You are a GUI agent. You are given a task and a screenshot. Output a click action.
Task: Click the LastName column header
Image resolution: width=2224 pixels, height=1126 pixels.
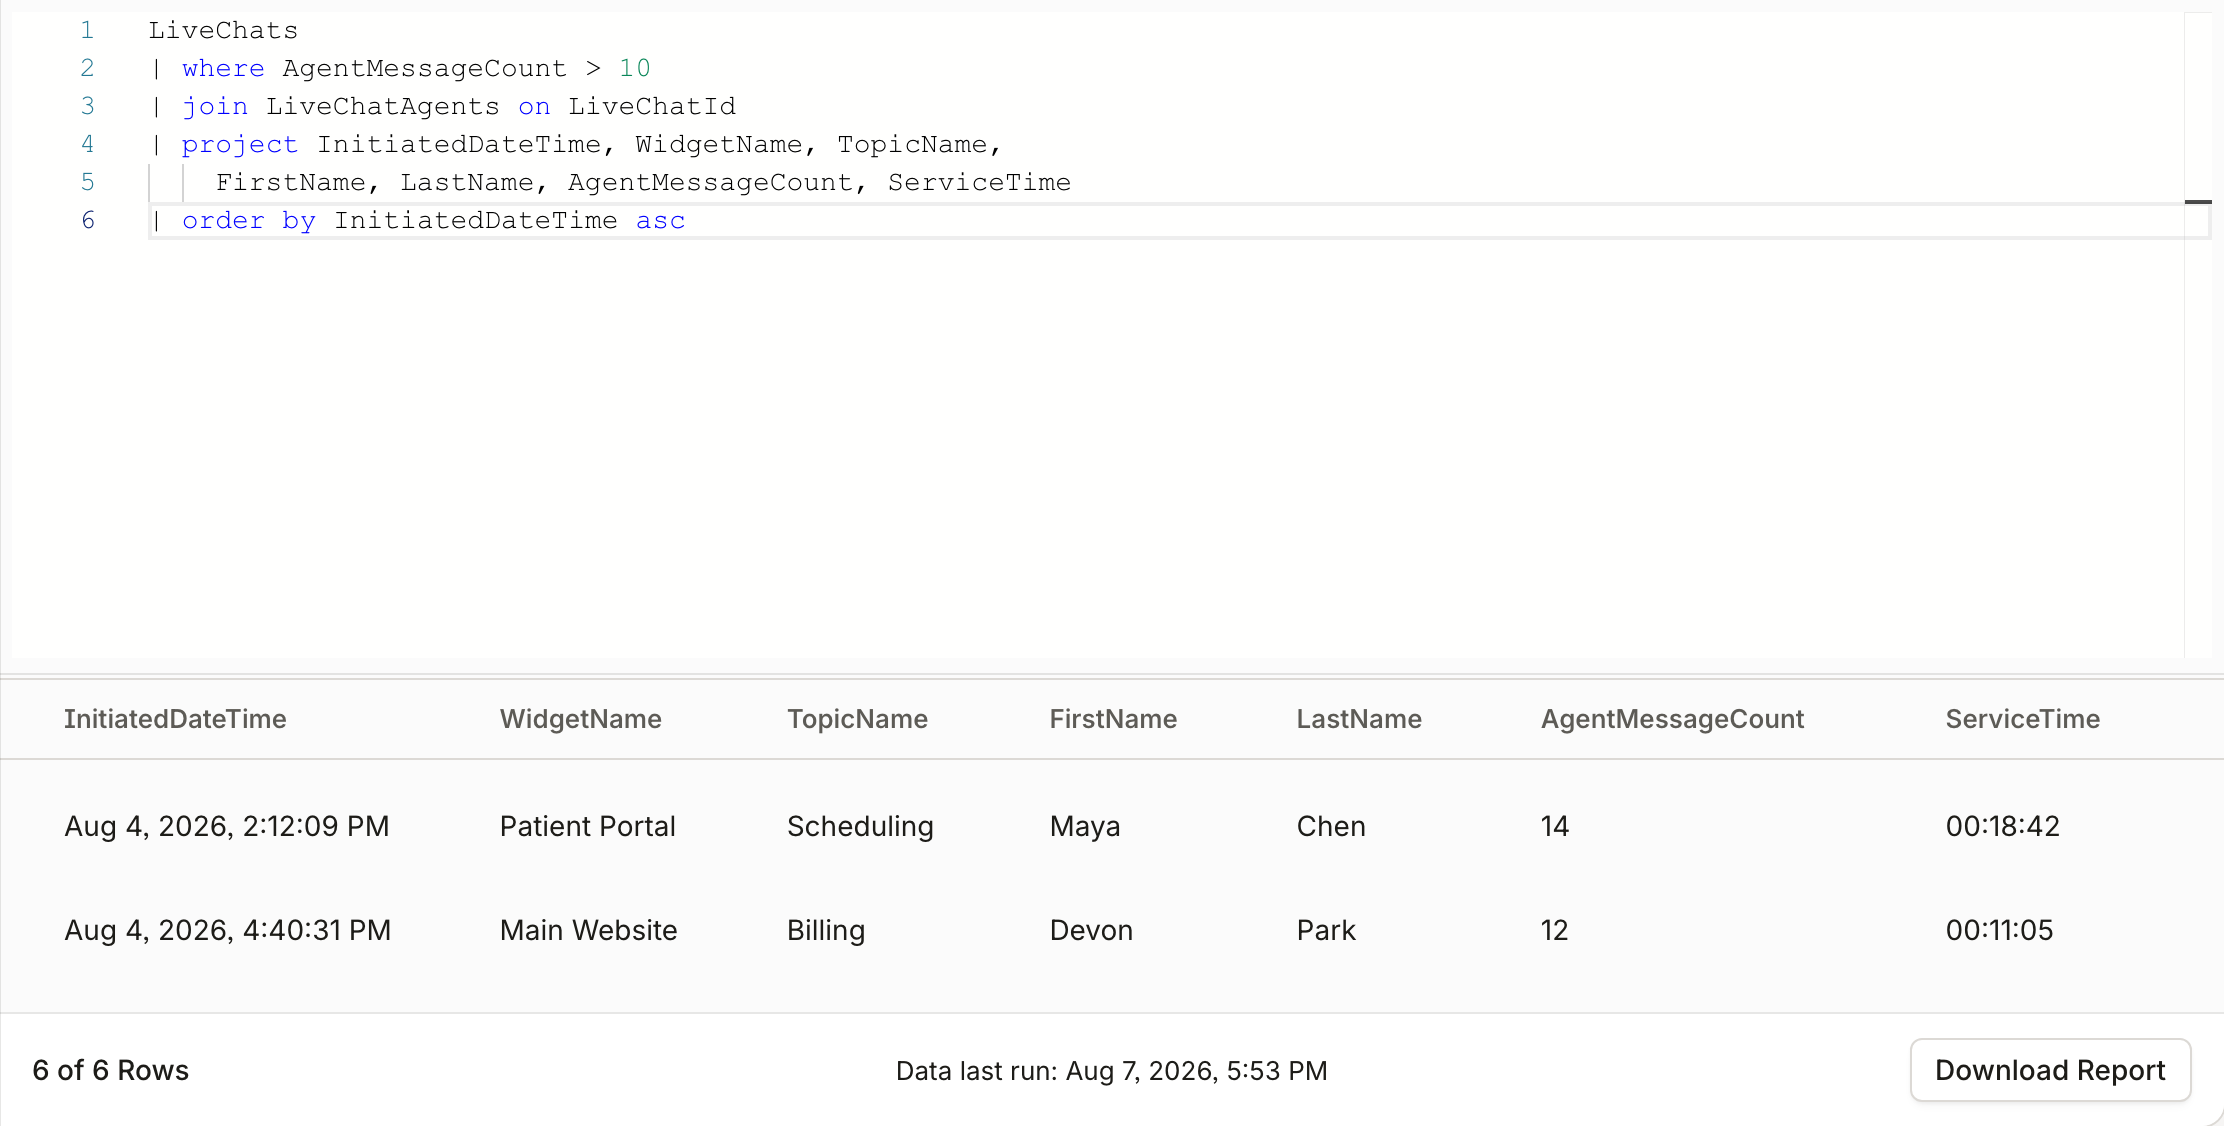[x=1359, y=719]
